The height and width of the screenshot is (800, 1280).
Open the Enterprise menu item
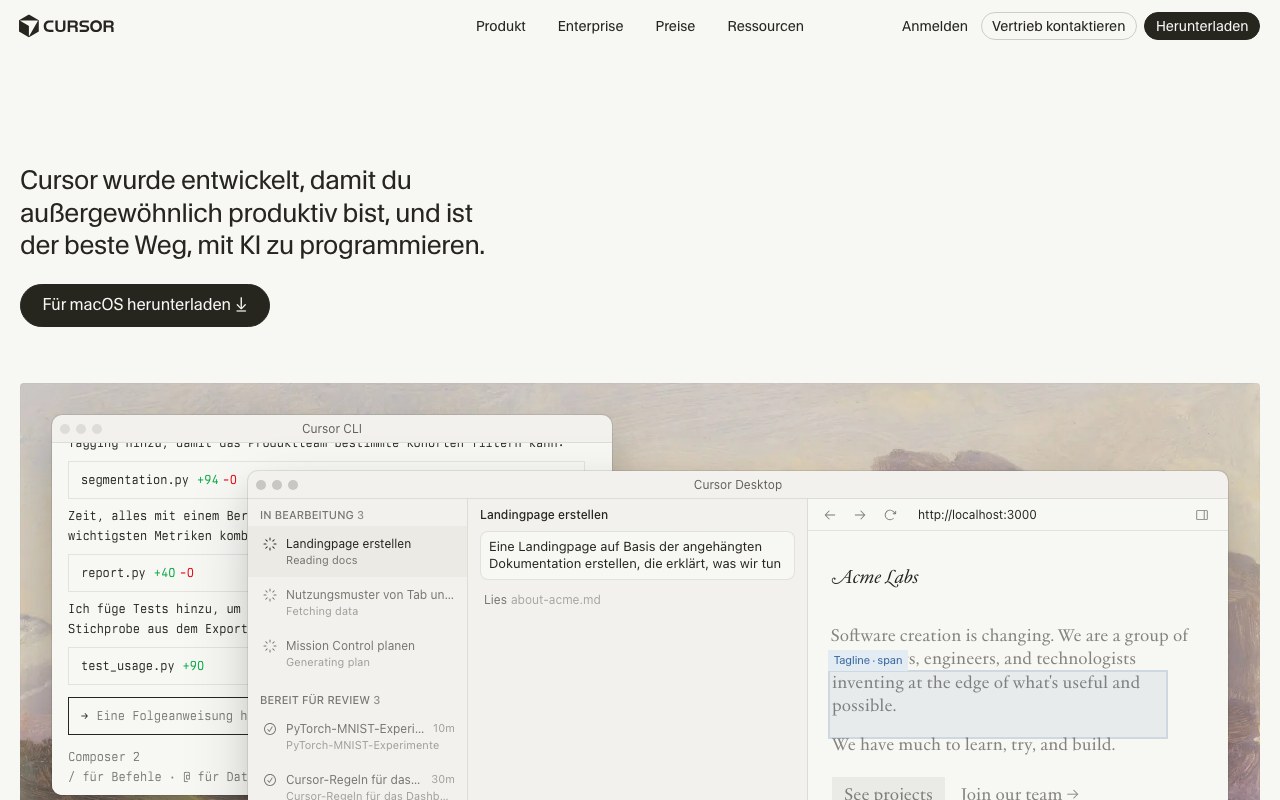pyautogui.click(x=590, y=26)
